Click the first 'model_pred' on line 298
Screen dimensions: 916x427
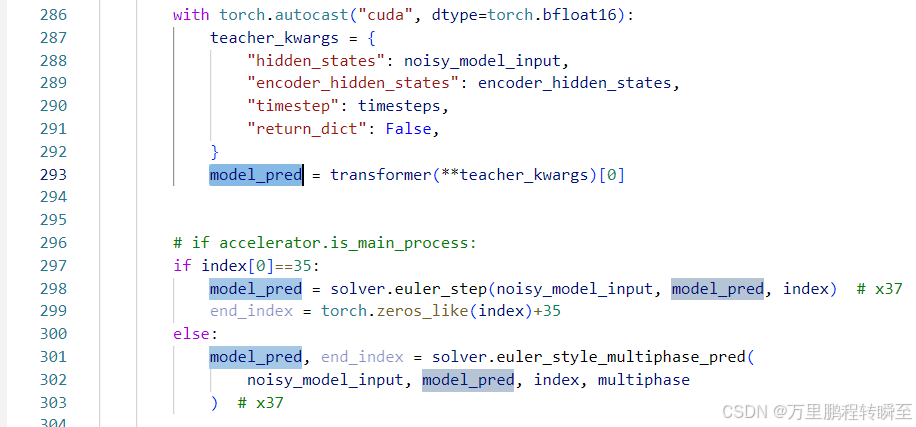[256, 289]
